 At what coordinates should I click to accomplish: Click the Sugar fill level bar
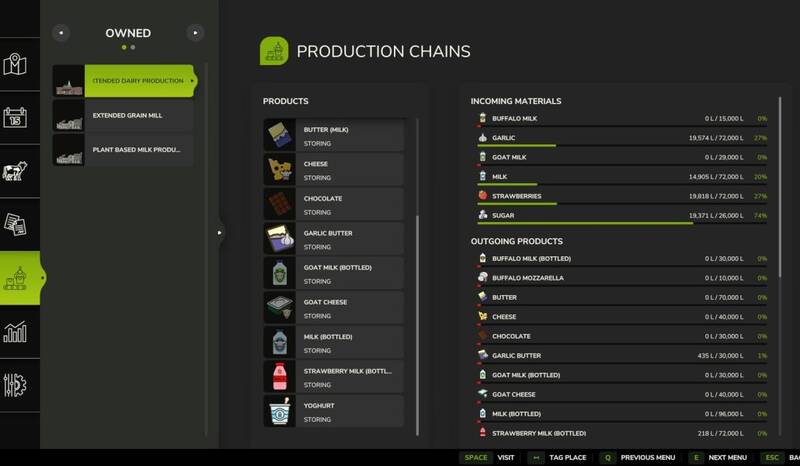pyautogui.click(x=622, y=224)
